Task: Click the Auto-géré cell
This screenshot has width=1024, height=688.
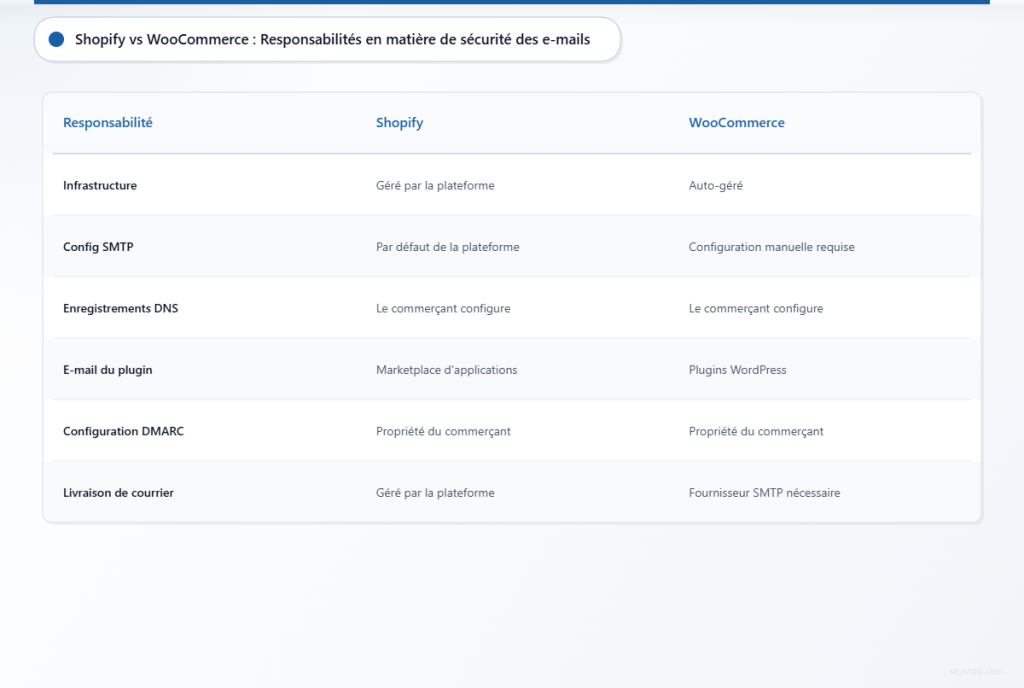Action: [716, 185]
